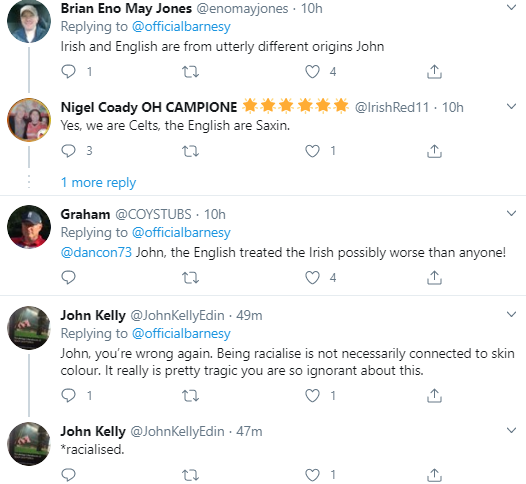Show the '1 more reply' thread
Image resolution: width=526 pixels, height=484 pixels.
(x=98, y=183)
